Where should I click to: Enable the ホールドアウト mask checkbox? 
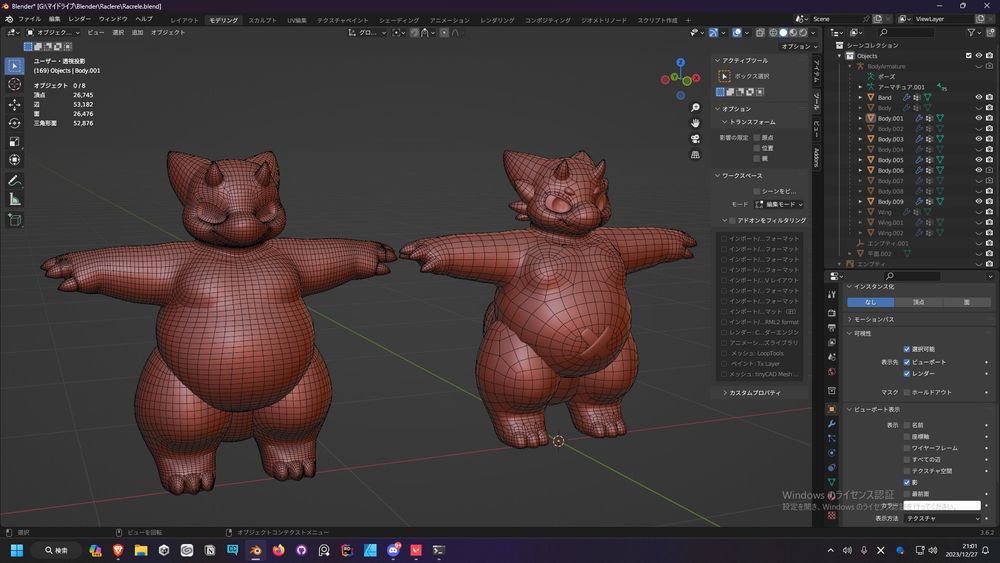point(907,392)
